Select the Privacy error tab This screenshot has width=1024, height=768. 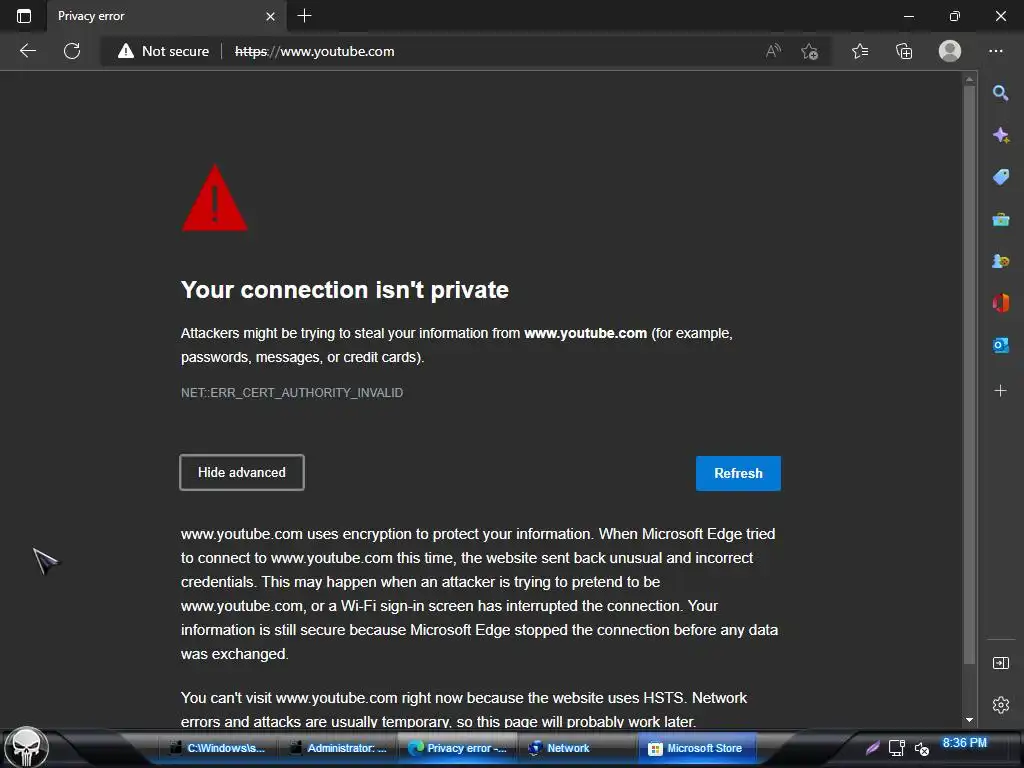pyautogui.click(x=165, y=16)
